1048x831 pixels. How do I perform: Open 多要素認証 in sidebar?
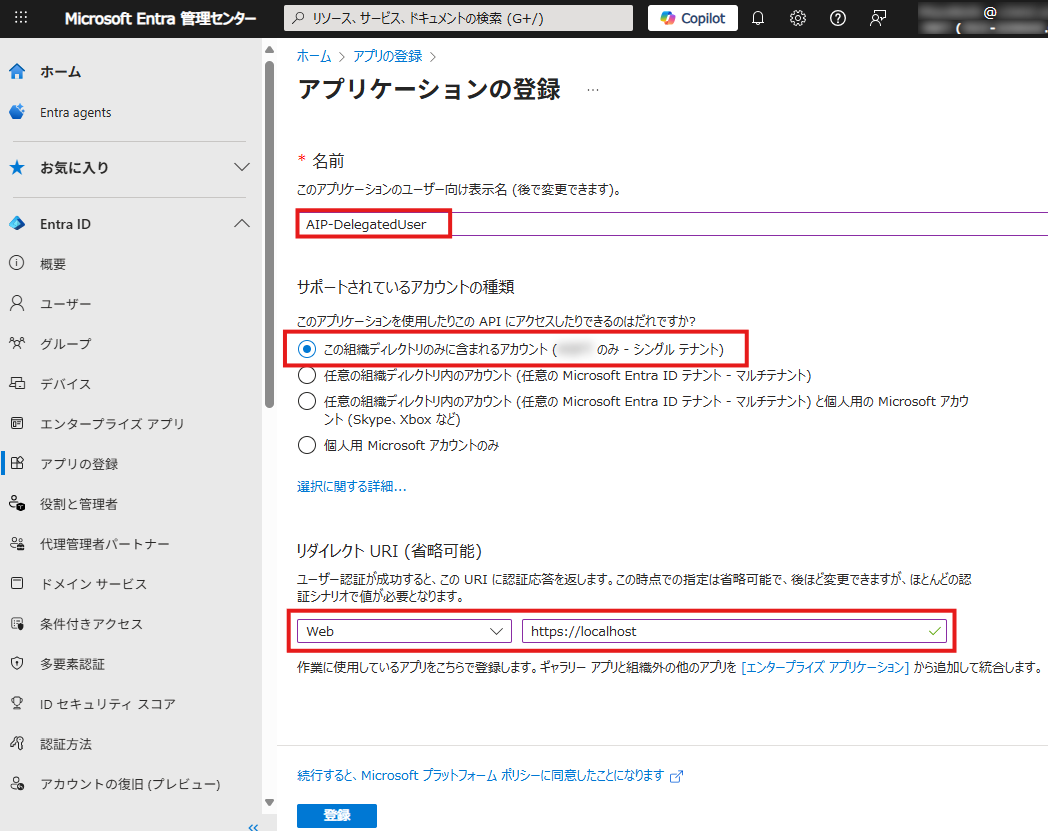pos(72,665)
